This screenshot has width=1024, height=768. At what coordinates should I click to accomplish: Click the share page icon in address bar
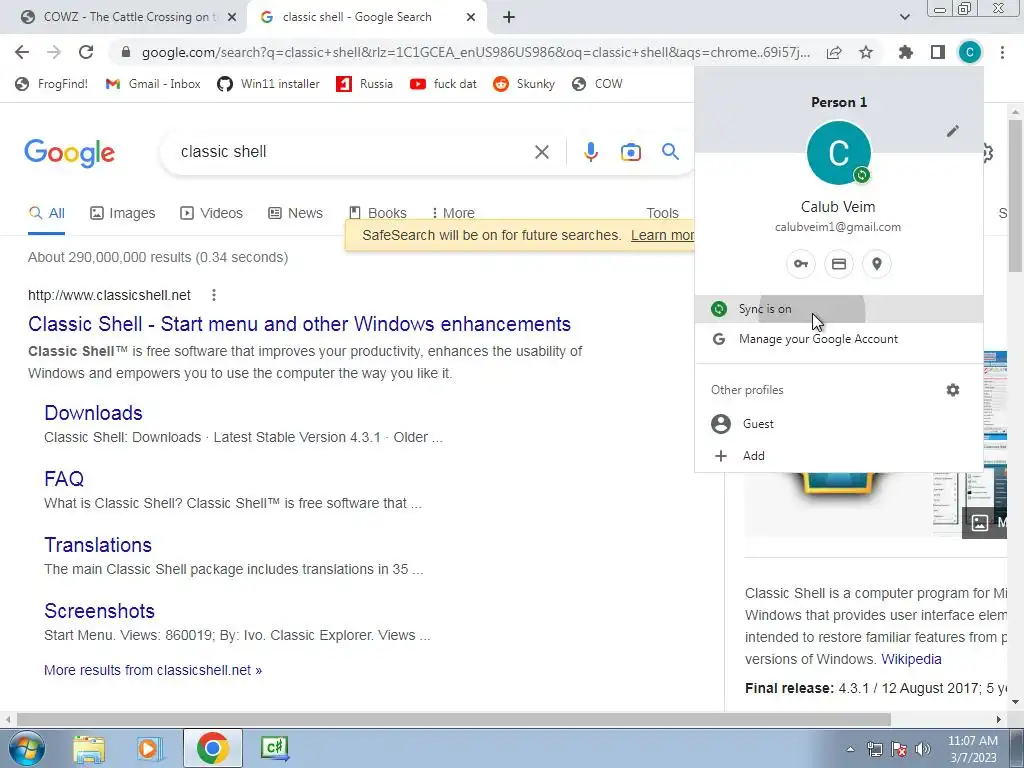tap(834, 52)
